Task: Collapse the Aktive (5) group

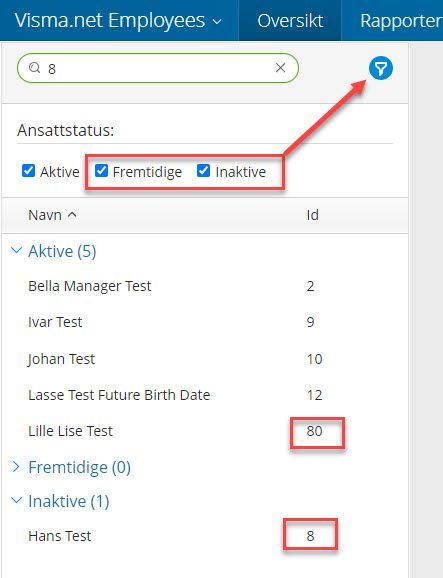Action: pos(16,251)
